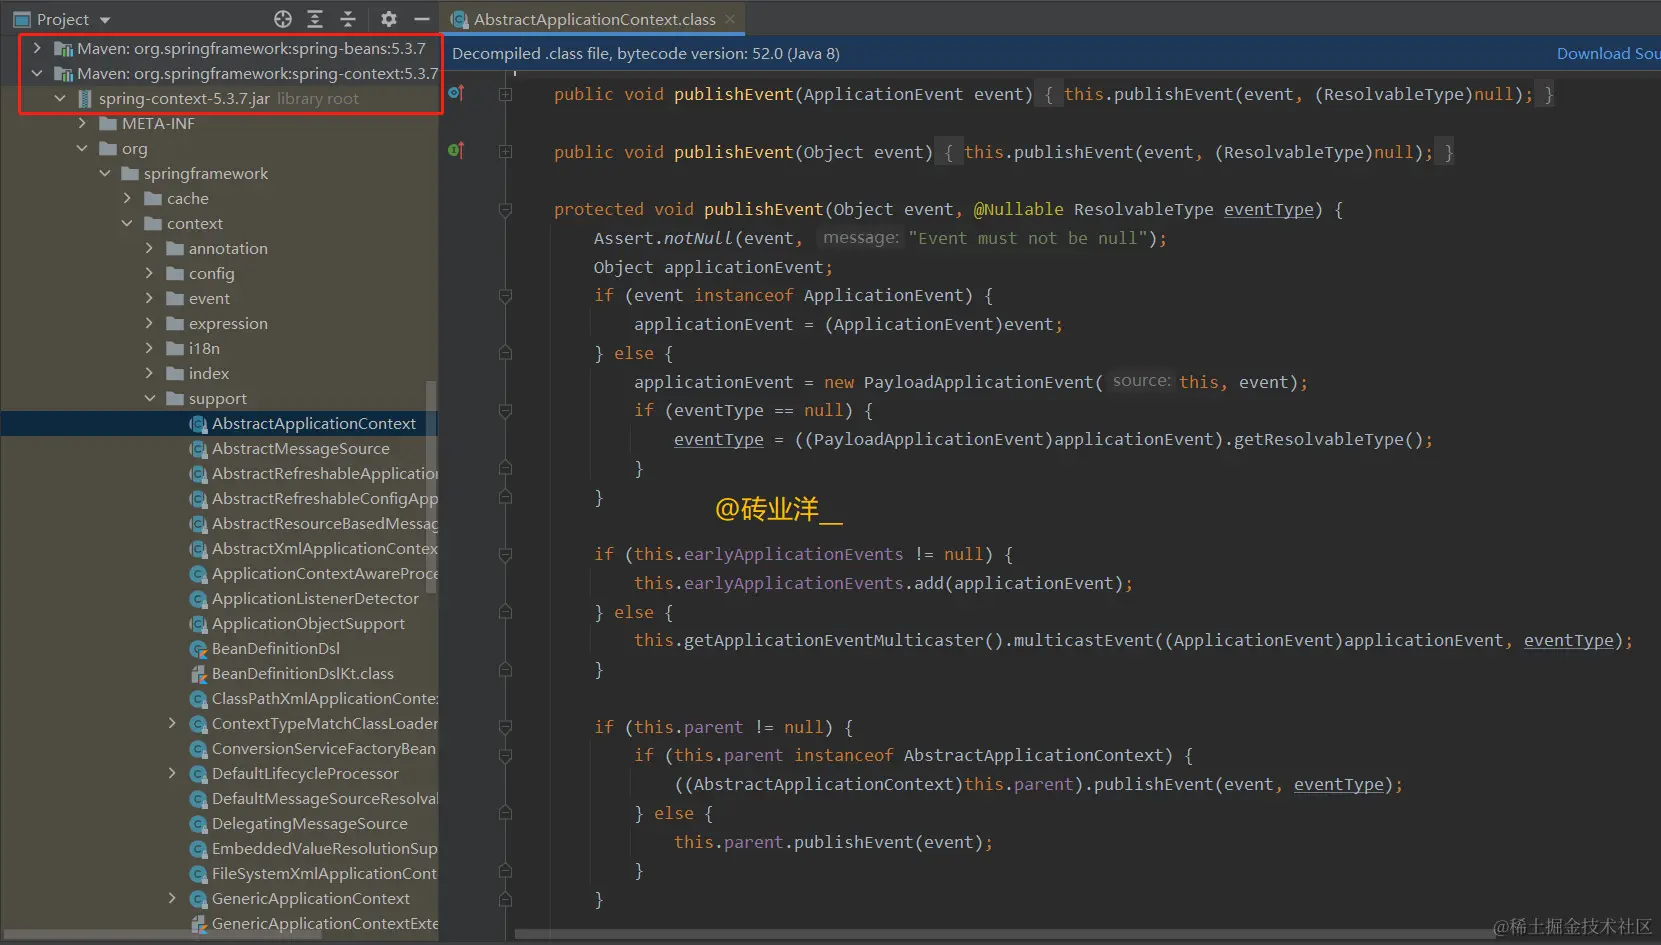Click the AbstractMessageSource class icon

coord(198,449)
